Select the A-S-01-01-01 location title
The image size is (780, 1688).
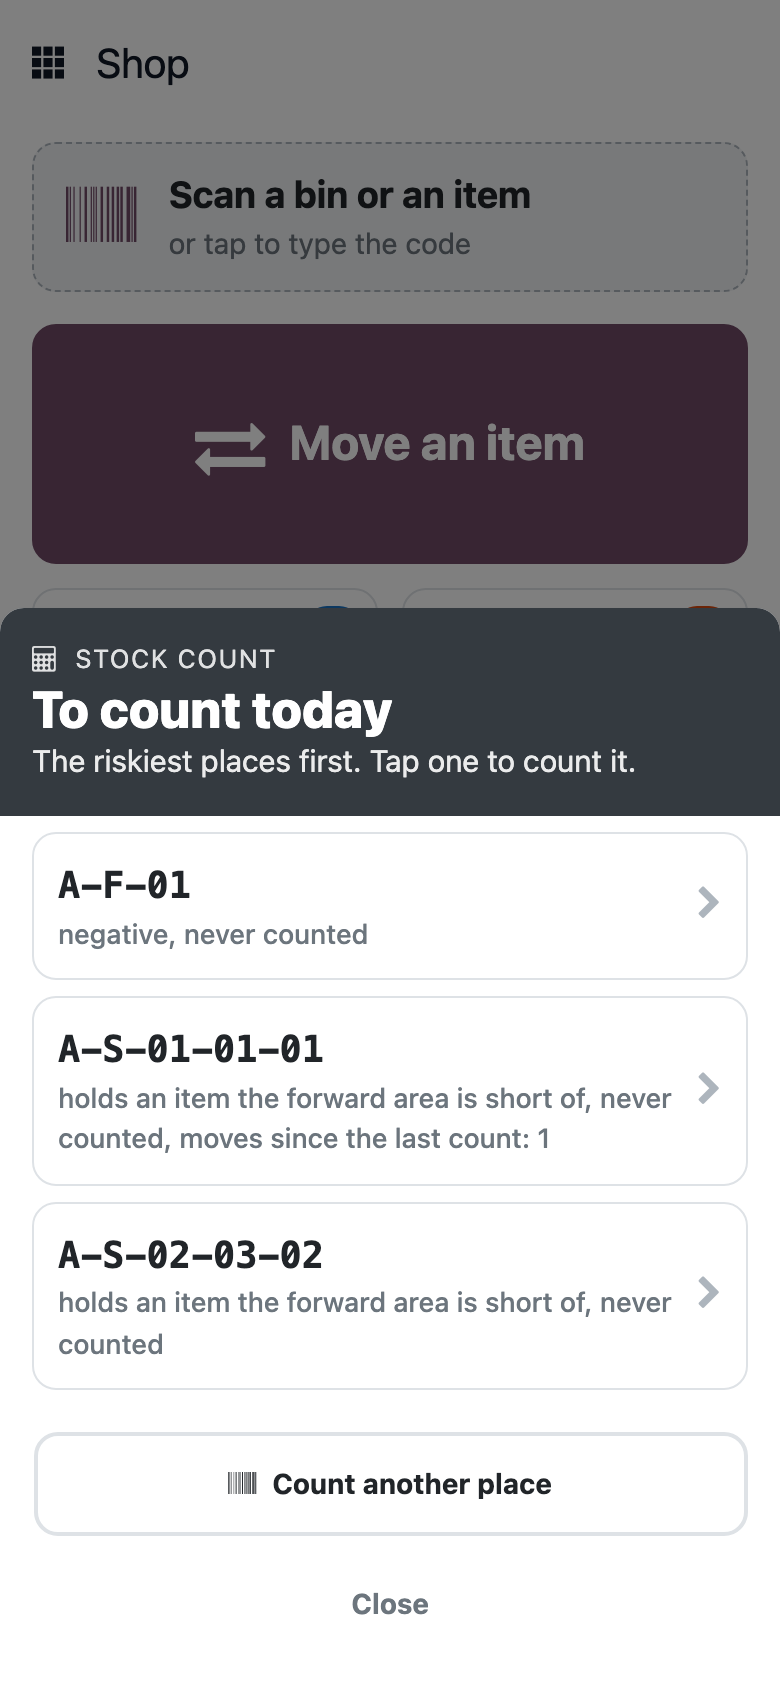click(x=191, y=1049)
